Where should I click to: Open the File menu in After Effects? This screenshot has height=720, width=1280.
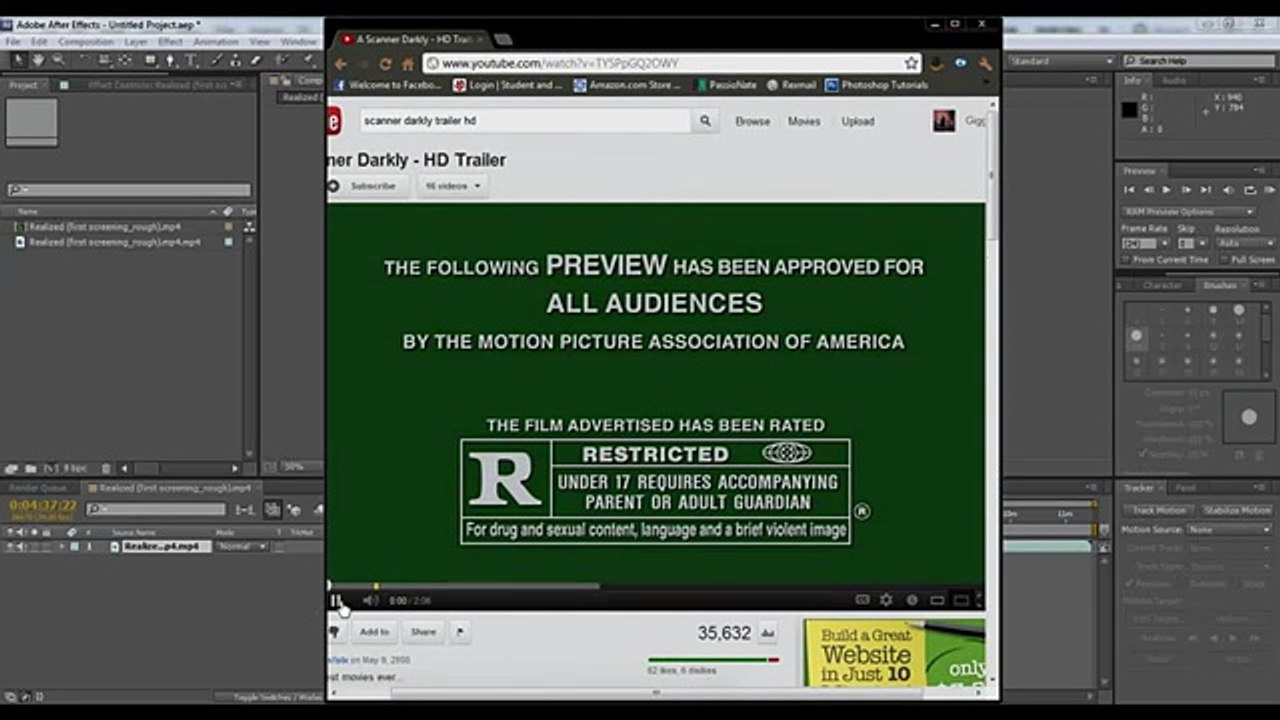13,42
